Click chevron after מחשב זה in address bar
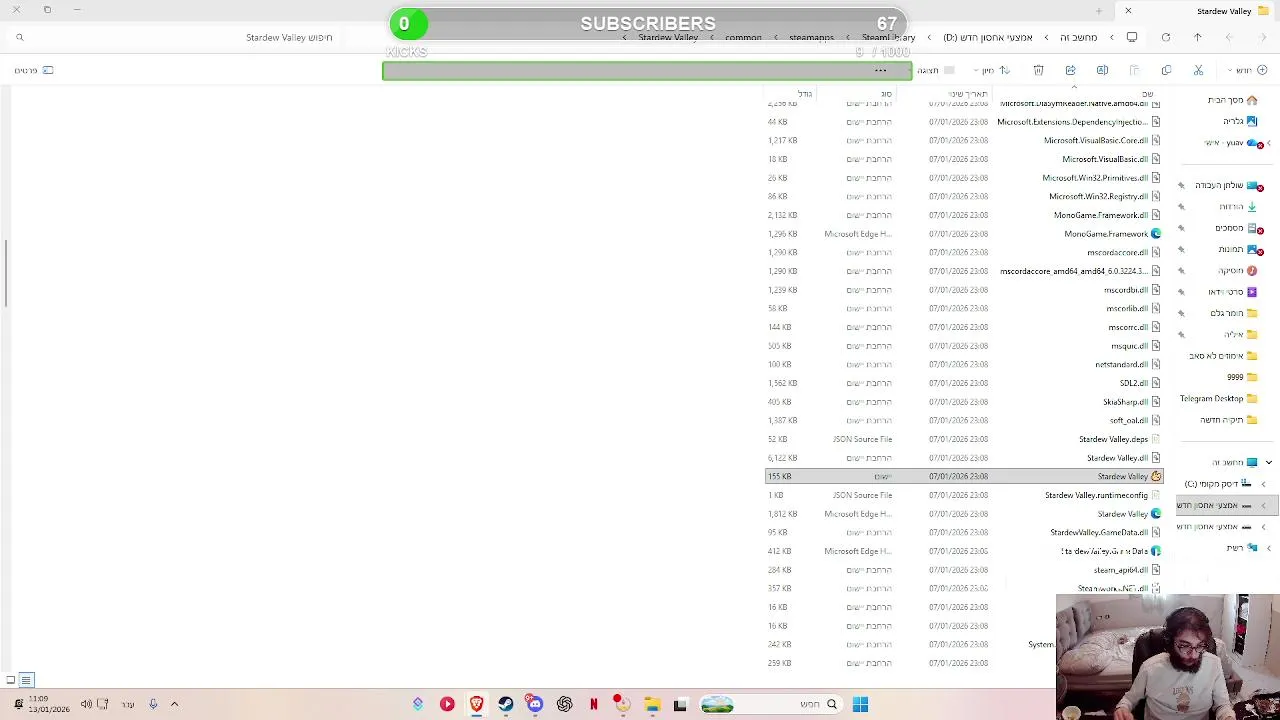The height and width of the screenshot is (720, 1280). [1046, 37]
